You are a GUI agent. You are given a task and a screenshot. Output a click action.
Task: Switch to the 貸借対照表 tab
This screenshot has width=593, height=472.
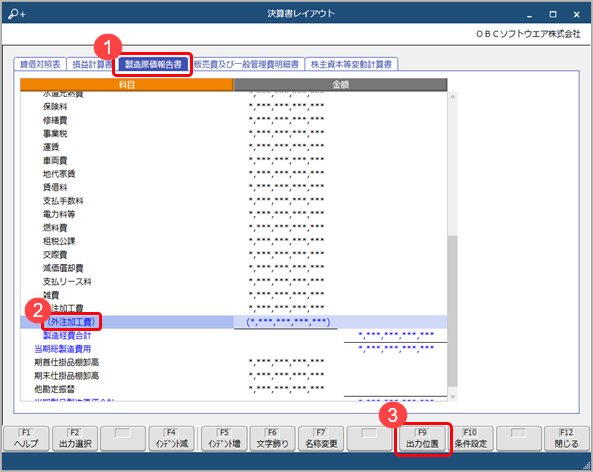pos(40,64)
